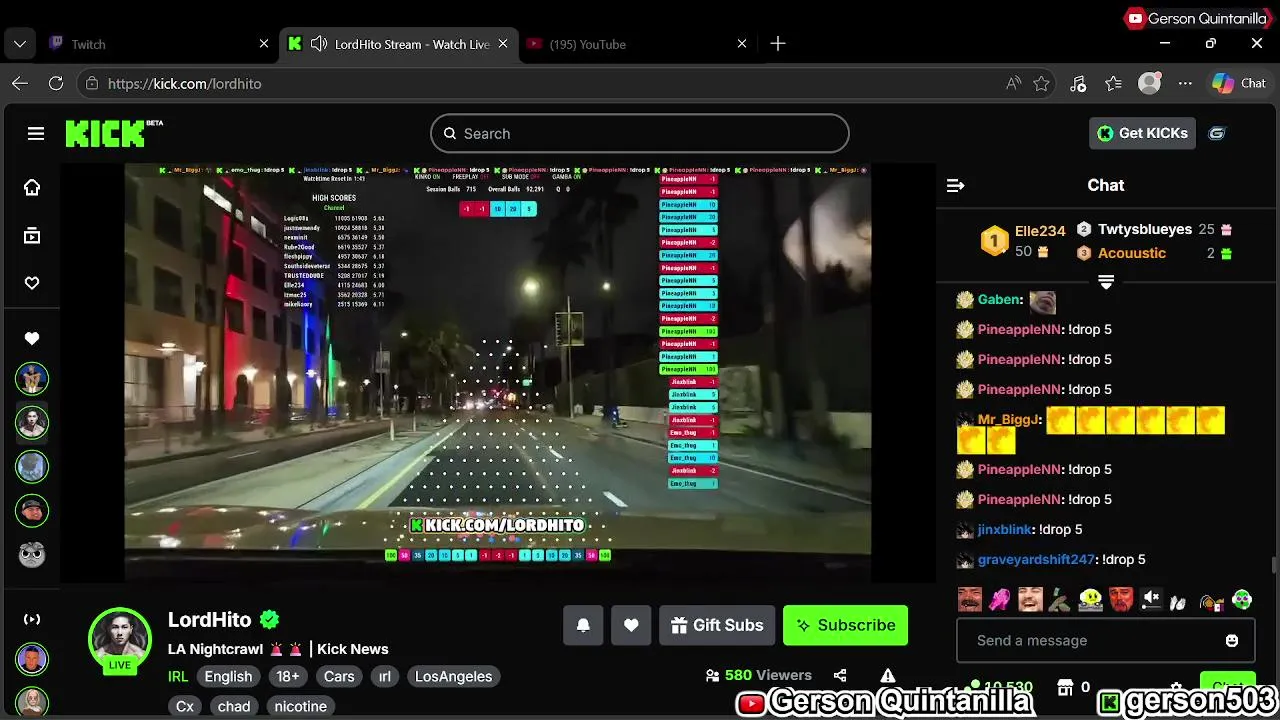The width and height of the screenshot is (1280, 720).
Task: Open a new browser tab
Action: pyautogui.click(x=778, y=44)
